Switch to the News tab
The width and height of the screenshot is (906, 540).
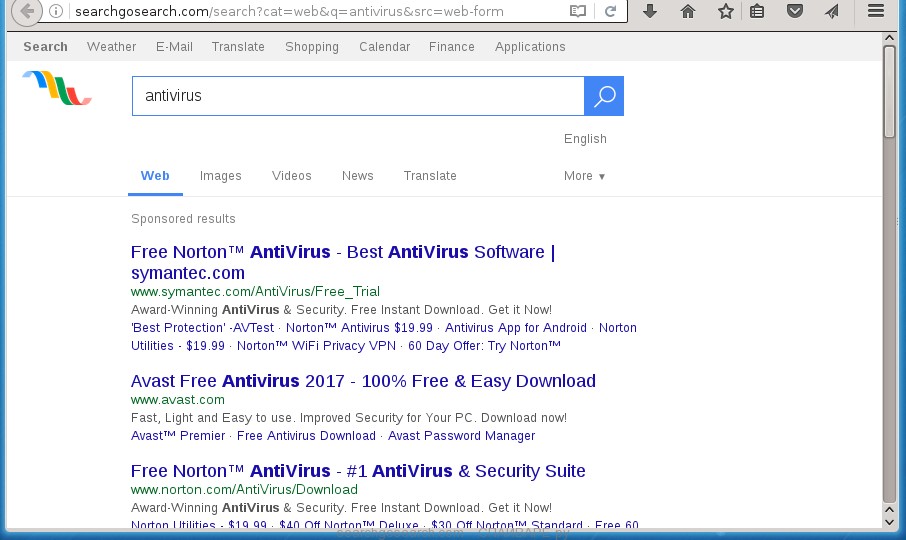(357, 176)
